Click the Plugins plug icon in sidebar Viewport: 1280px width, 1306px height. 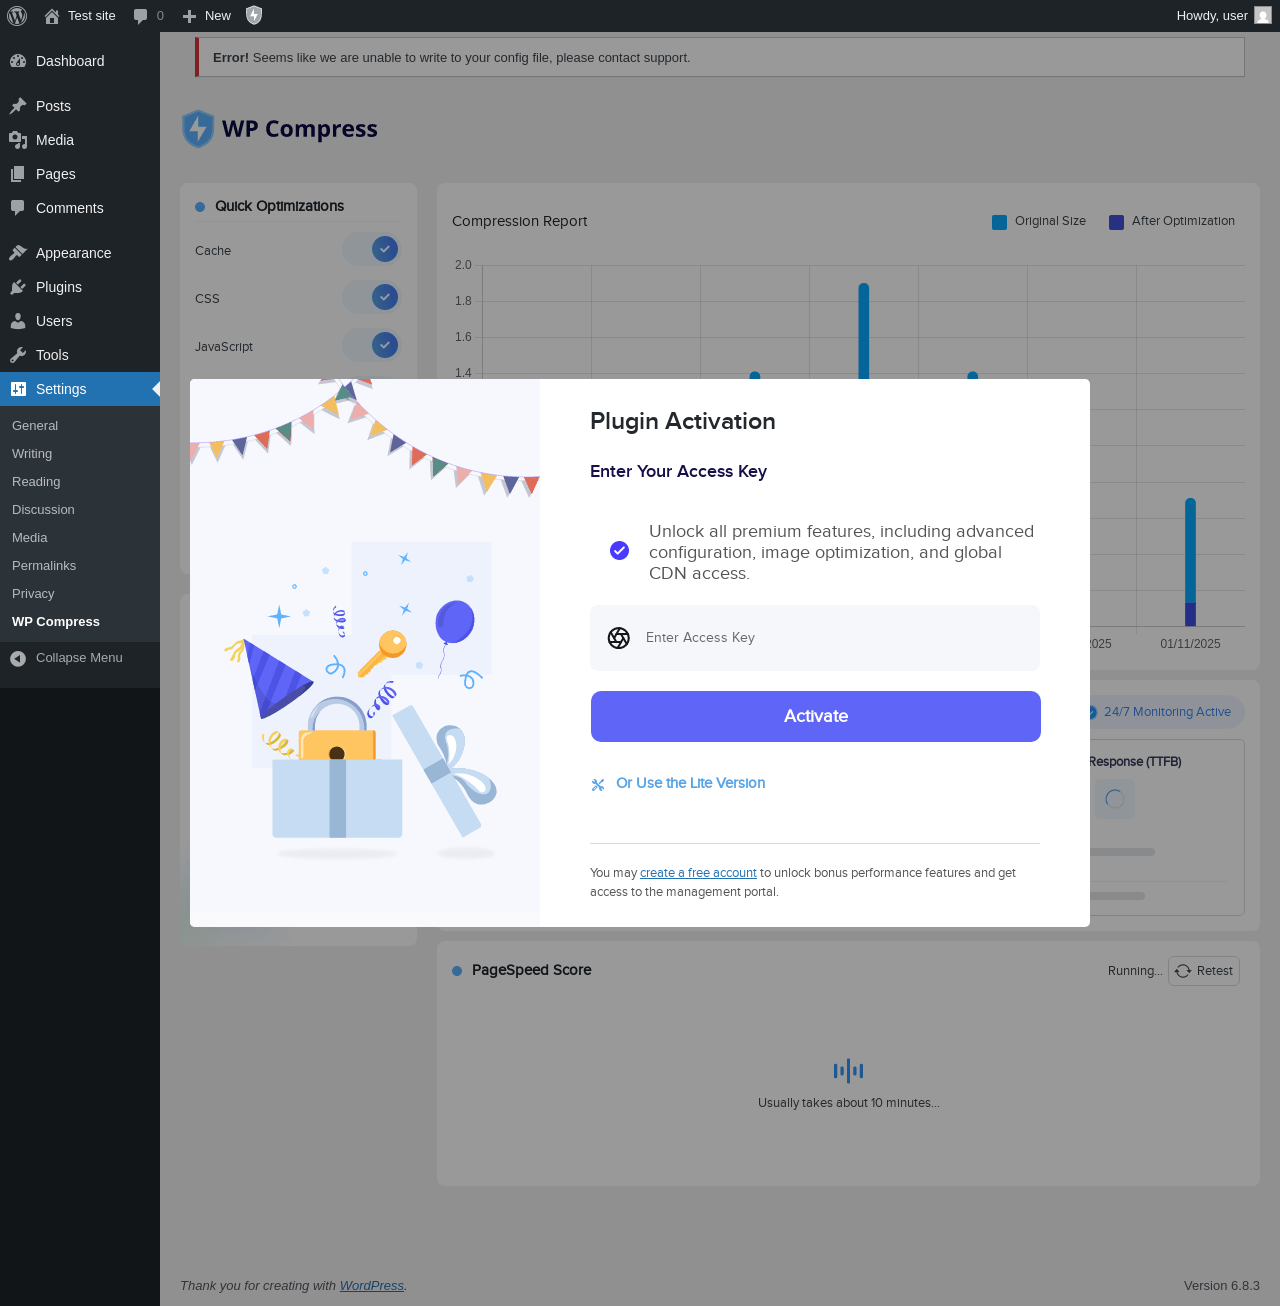coord(18,287)
